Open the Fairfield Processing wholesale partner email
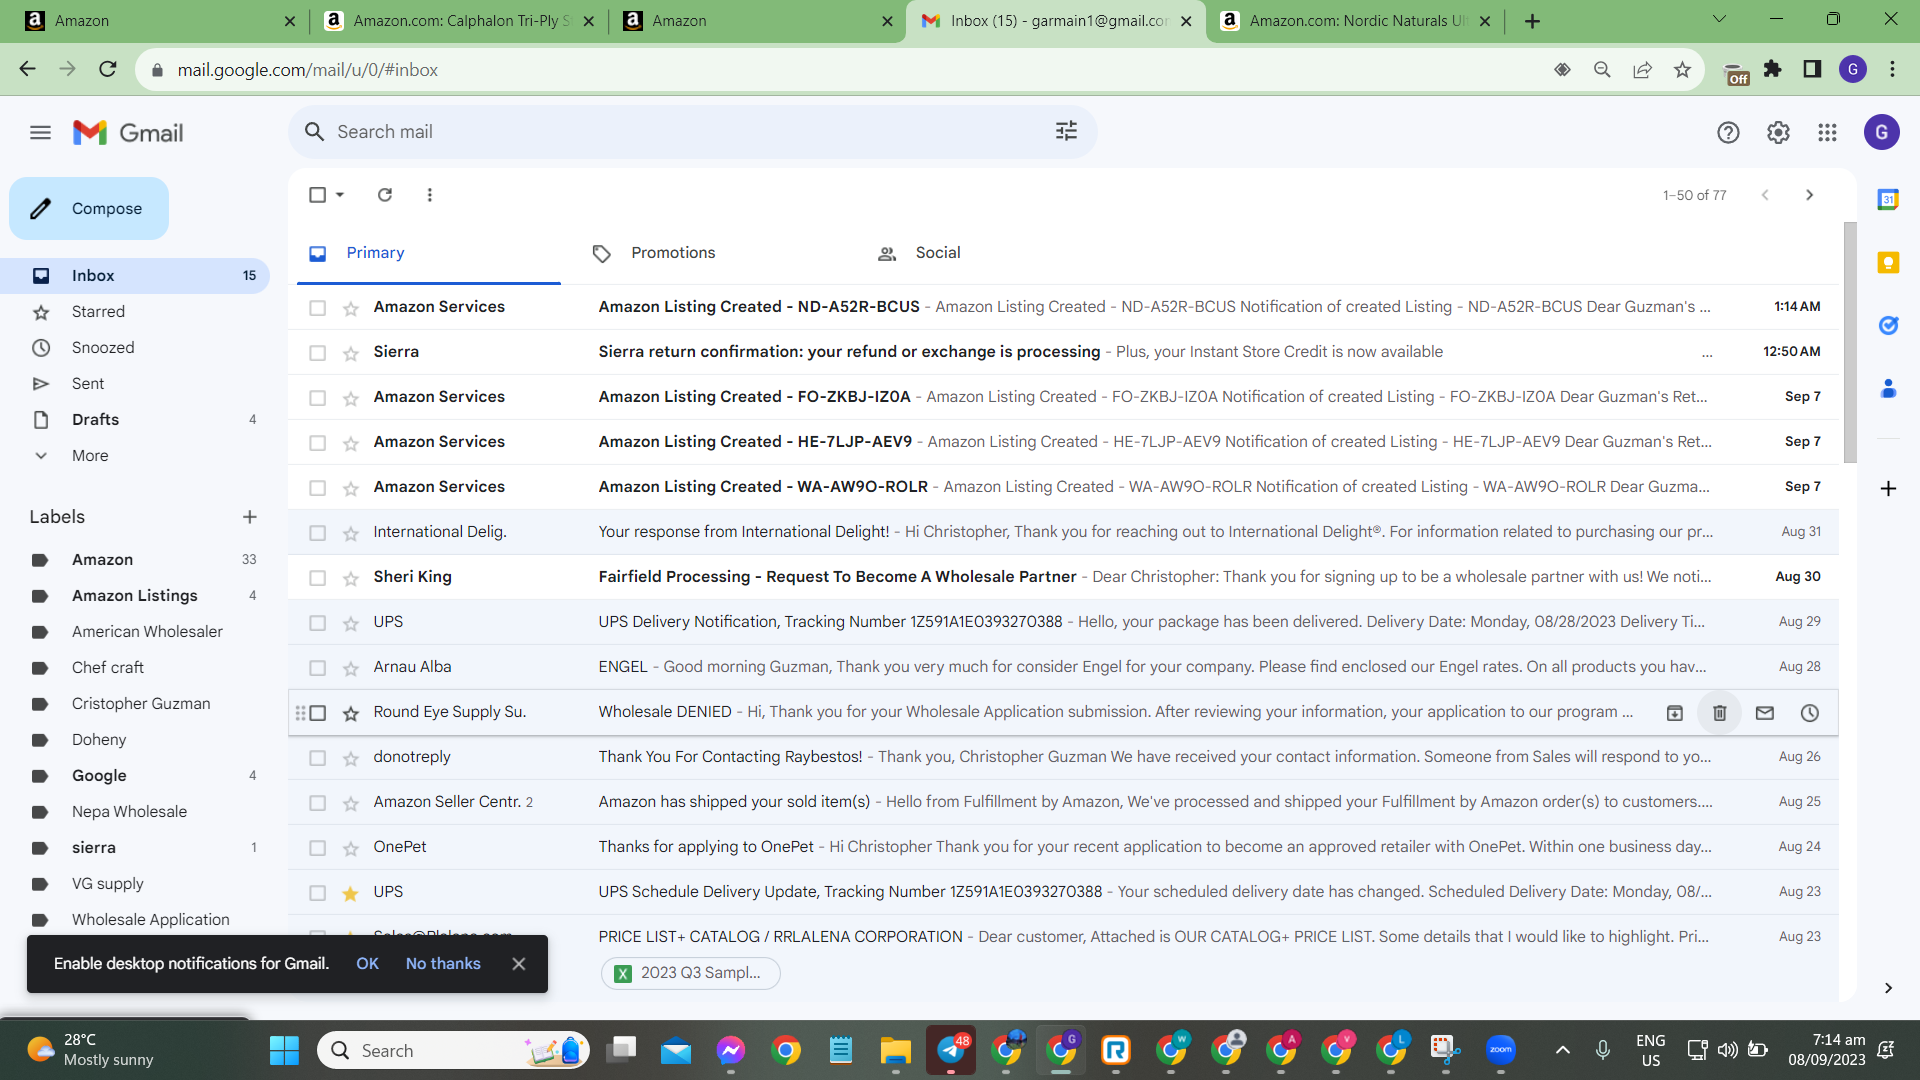 pos(1063,577)
